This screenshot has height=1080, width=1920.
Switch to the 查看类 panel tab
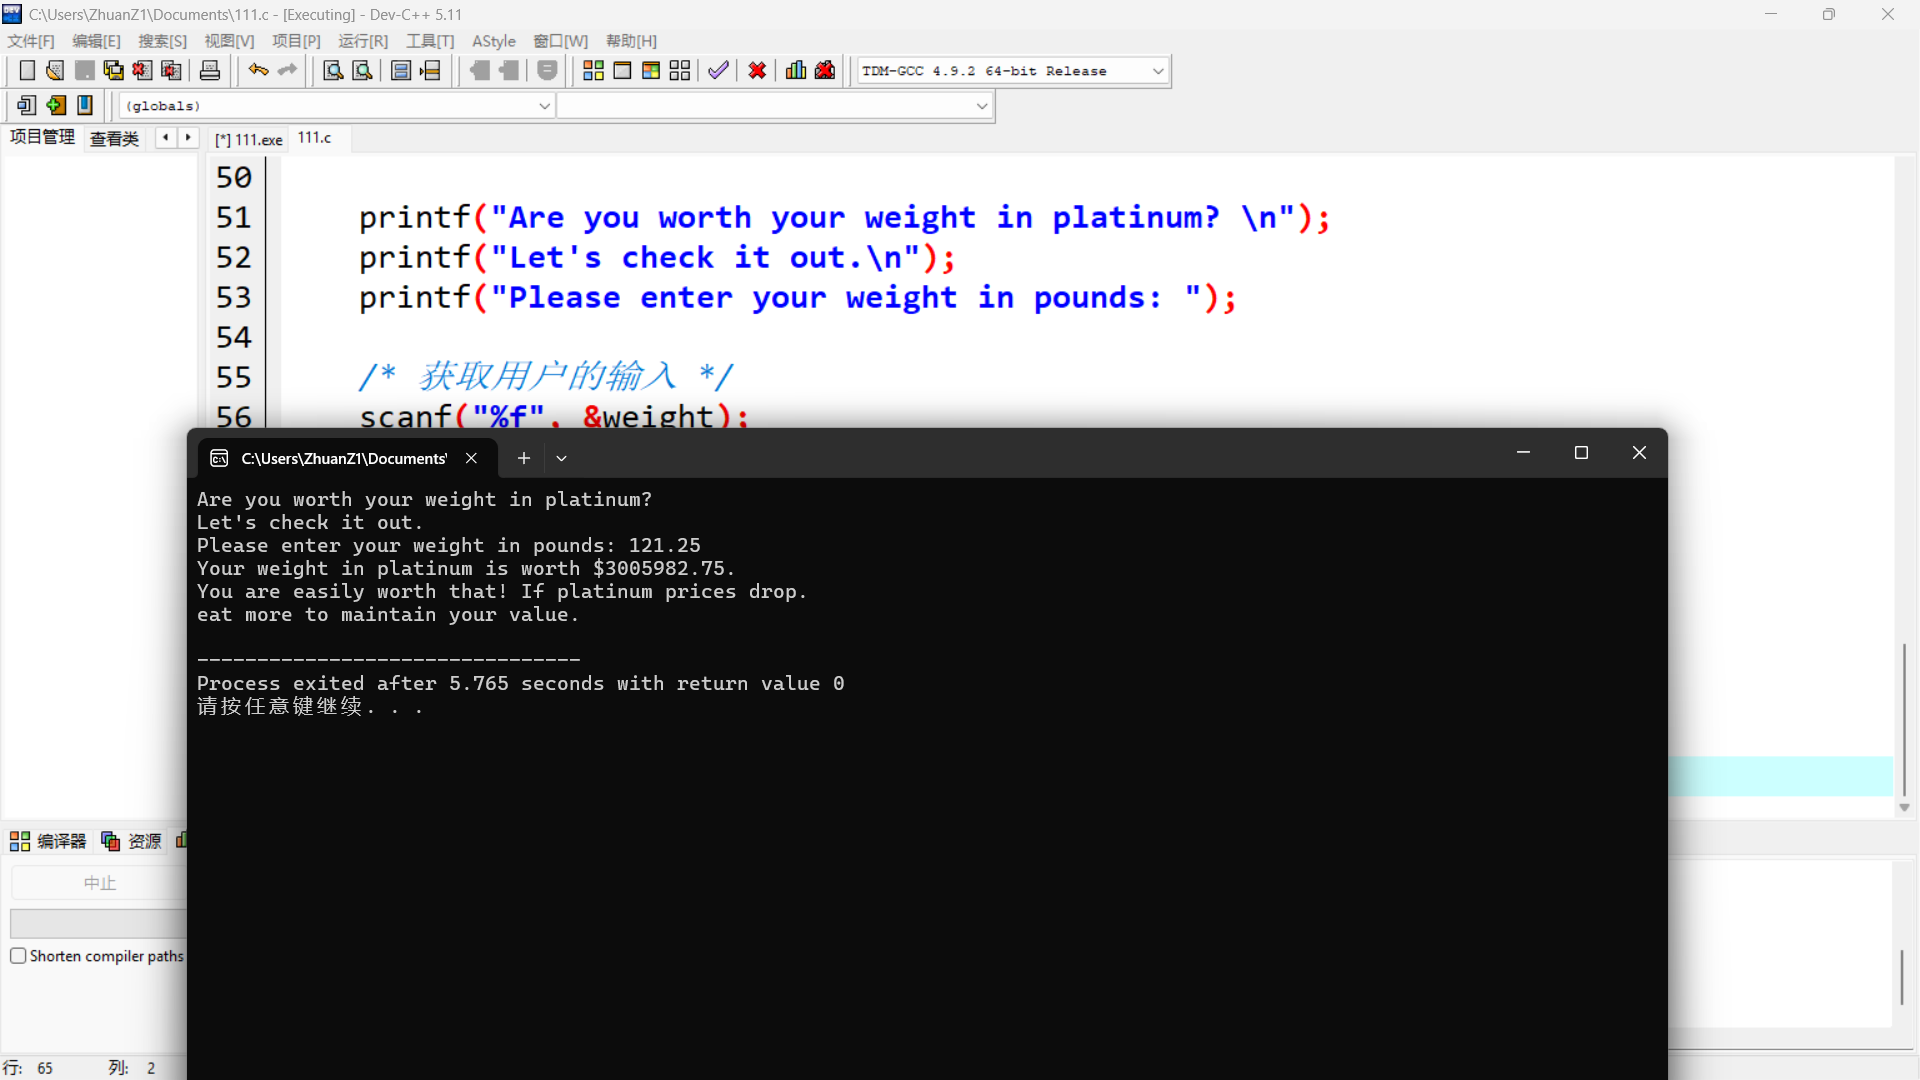[x=114, y=138]
